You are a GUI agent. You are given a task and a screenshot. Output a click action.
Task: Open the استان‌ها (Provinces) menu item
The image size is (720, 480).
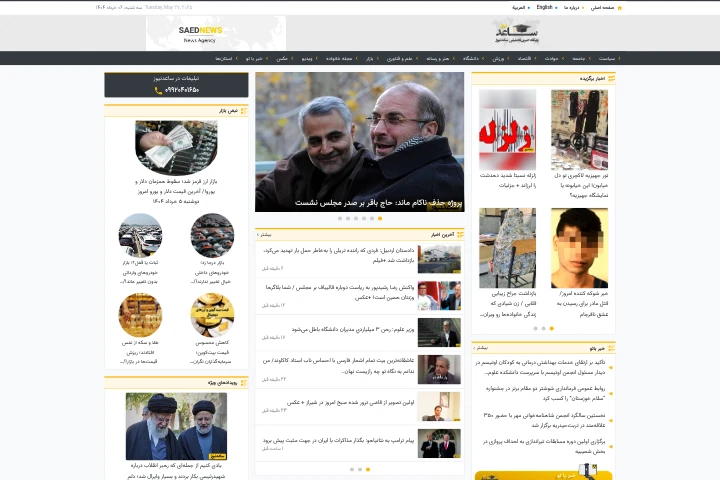tap(224, 58)
